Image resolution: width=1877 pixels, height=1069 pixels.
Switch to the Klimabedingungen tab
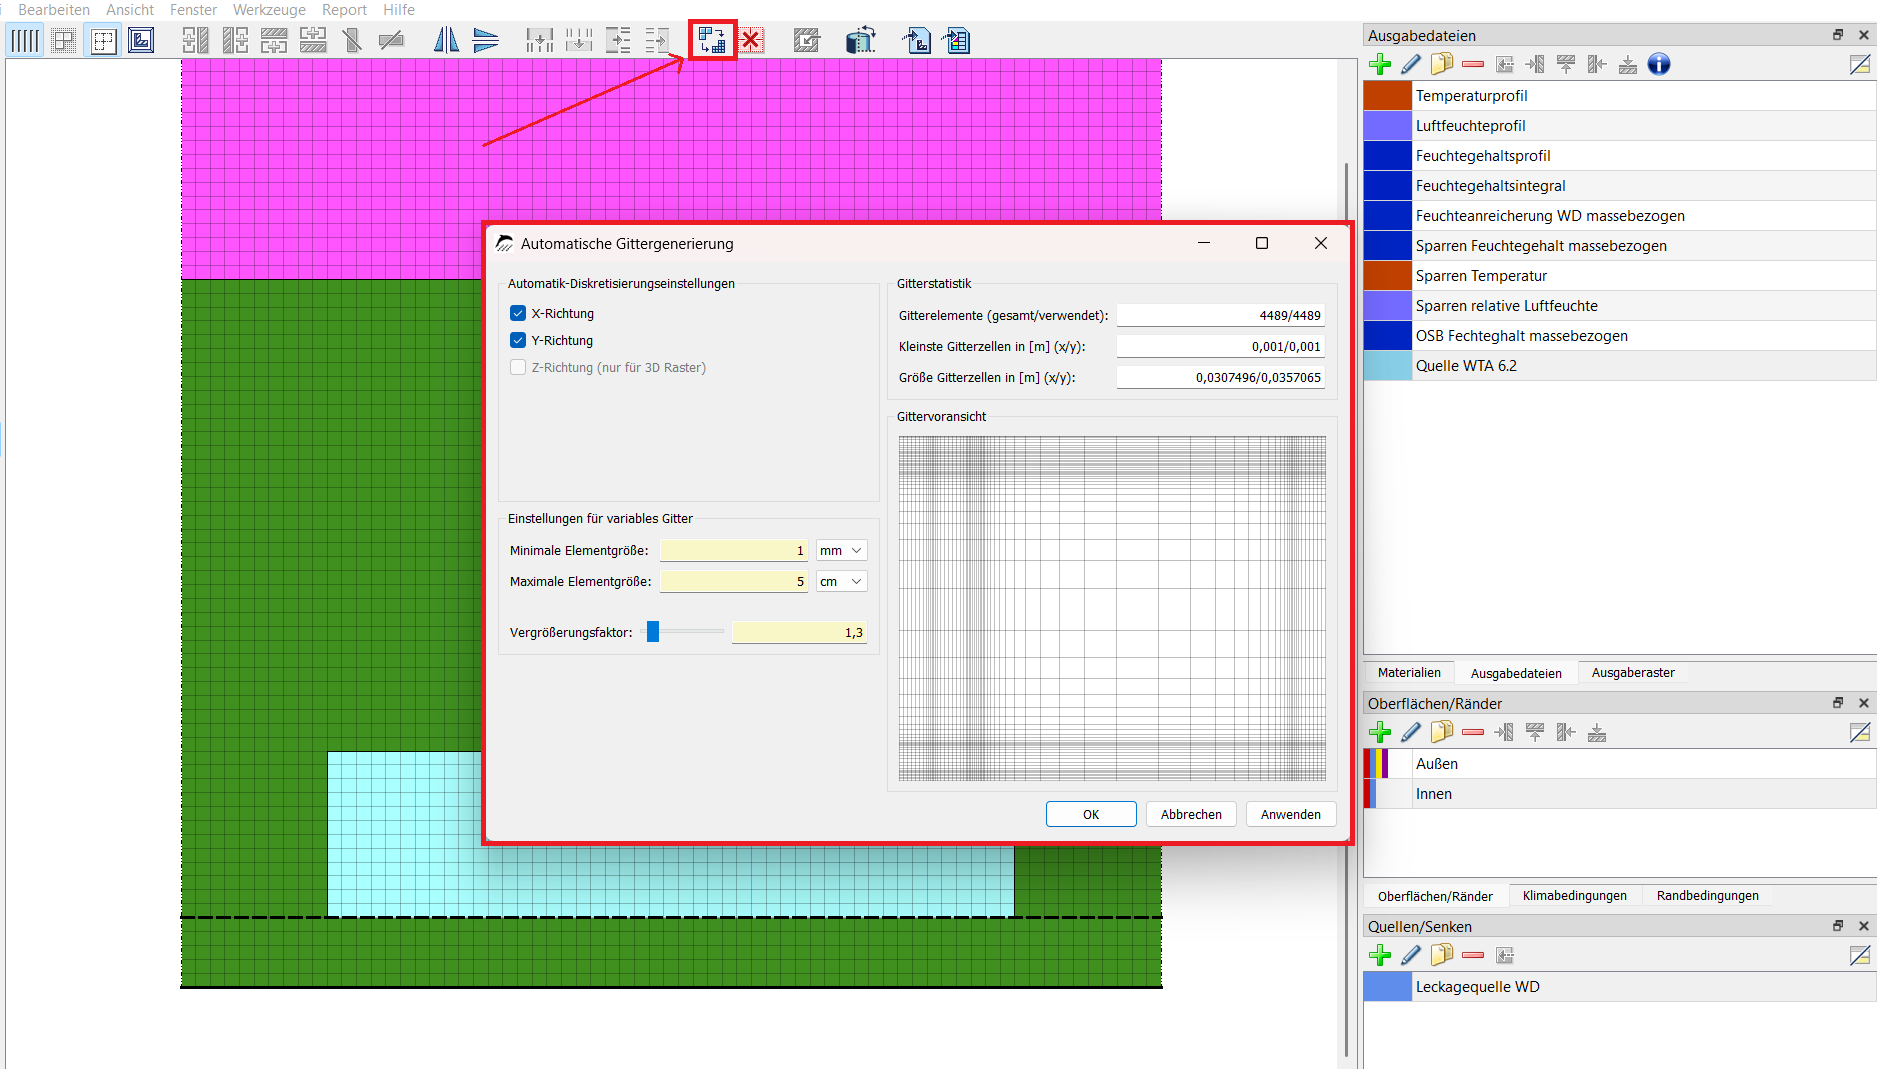click(1574, 896)
